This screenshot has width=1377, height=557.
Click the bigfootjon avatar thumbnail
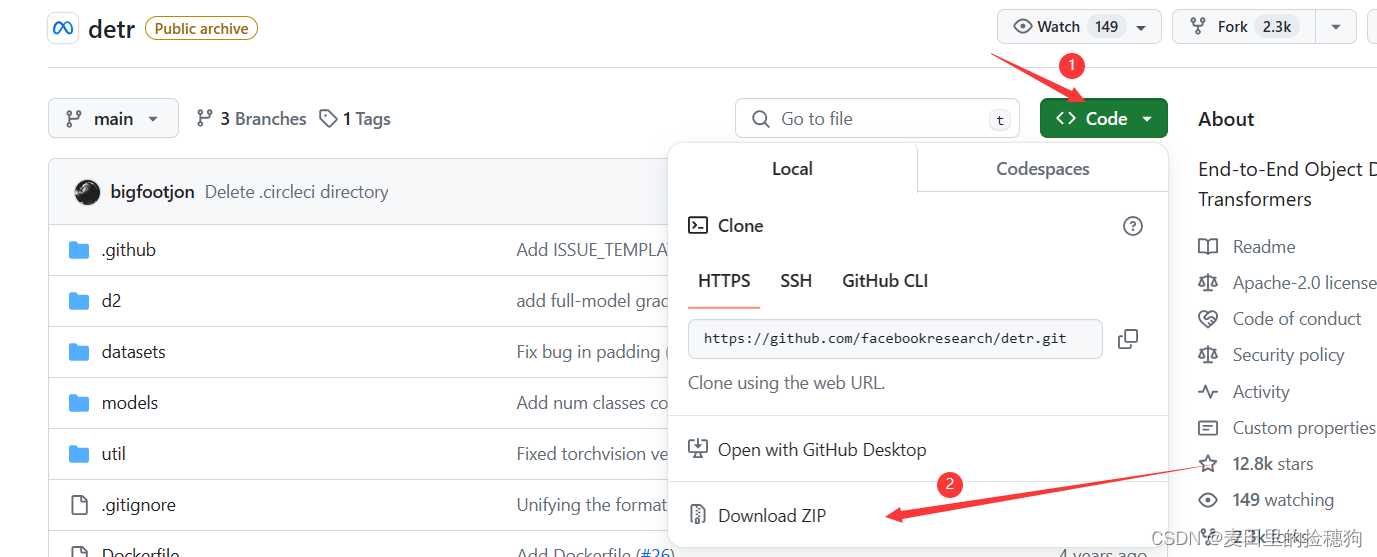[87, 192]
